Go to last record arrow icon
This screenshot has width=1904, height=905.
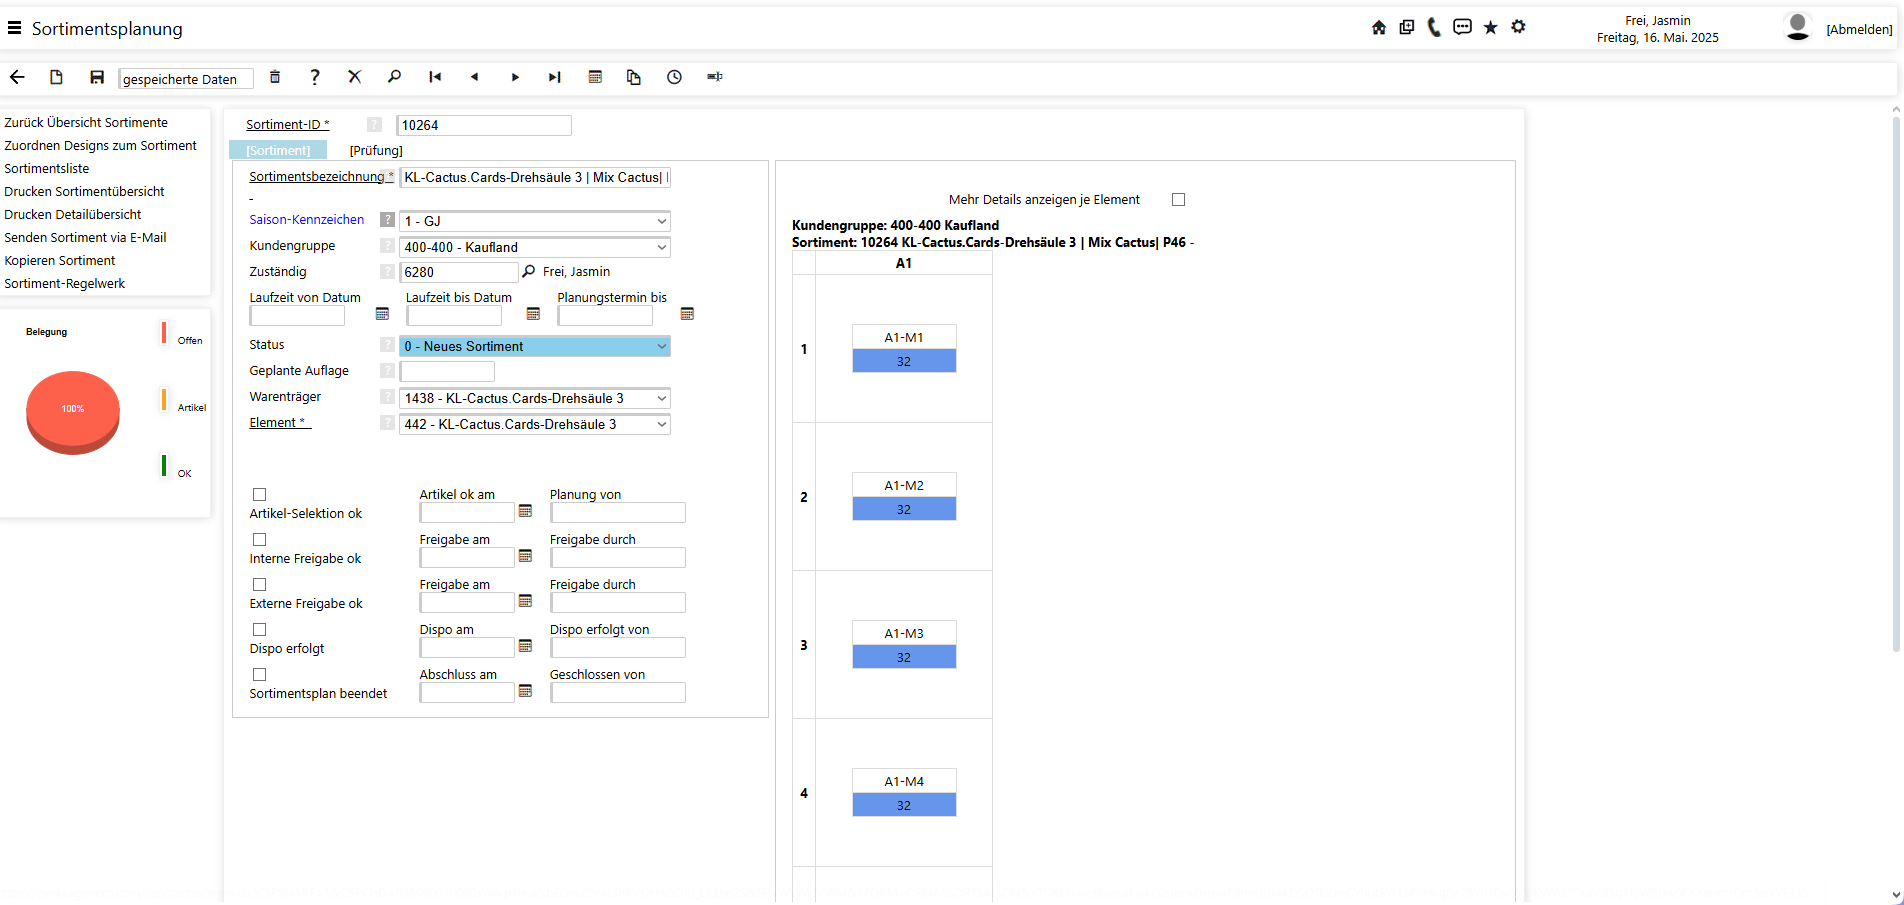coord(555,77)
